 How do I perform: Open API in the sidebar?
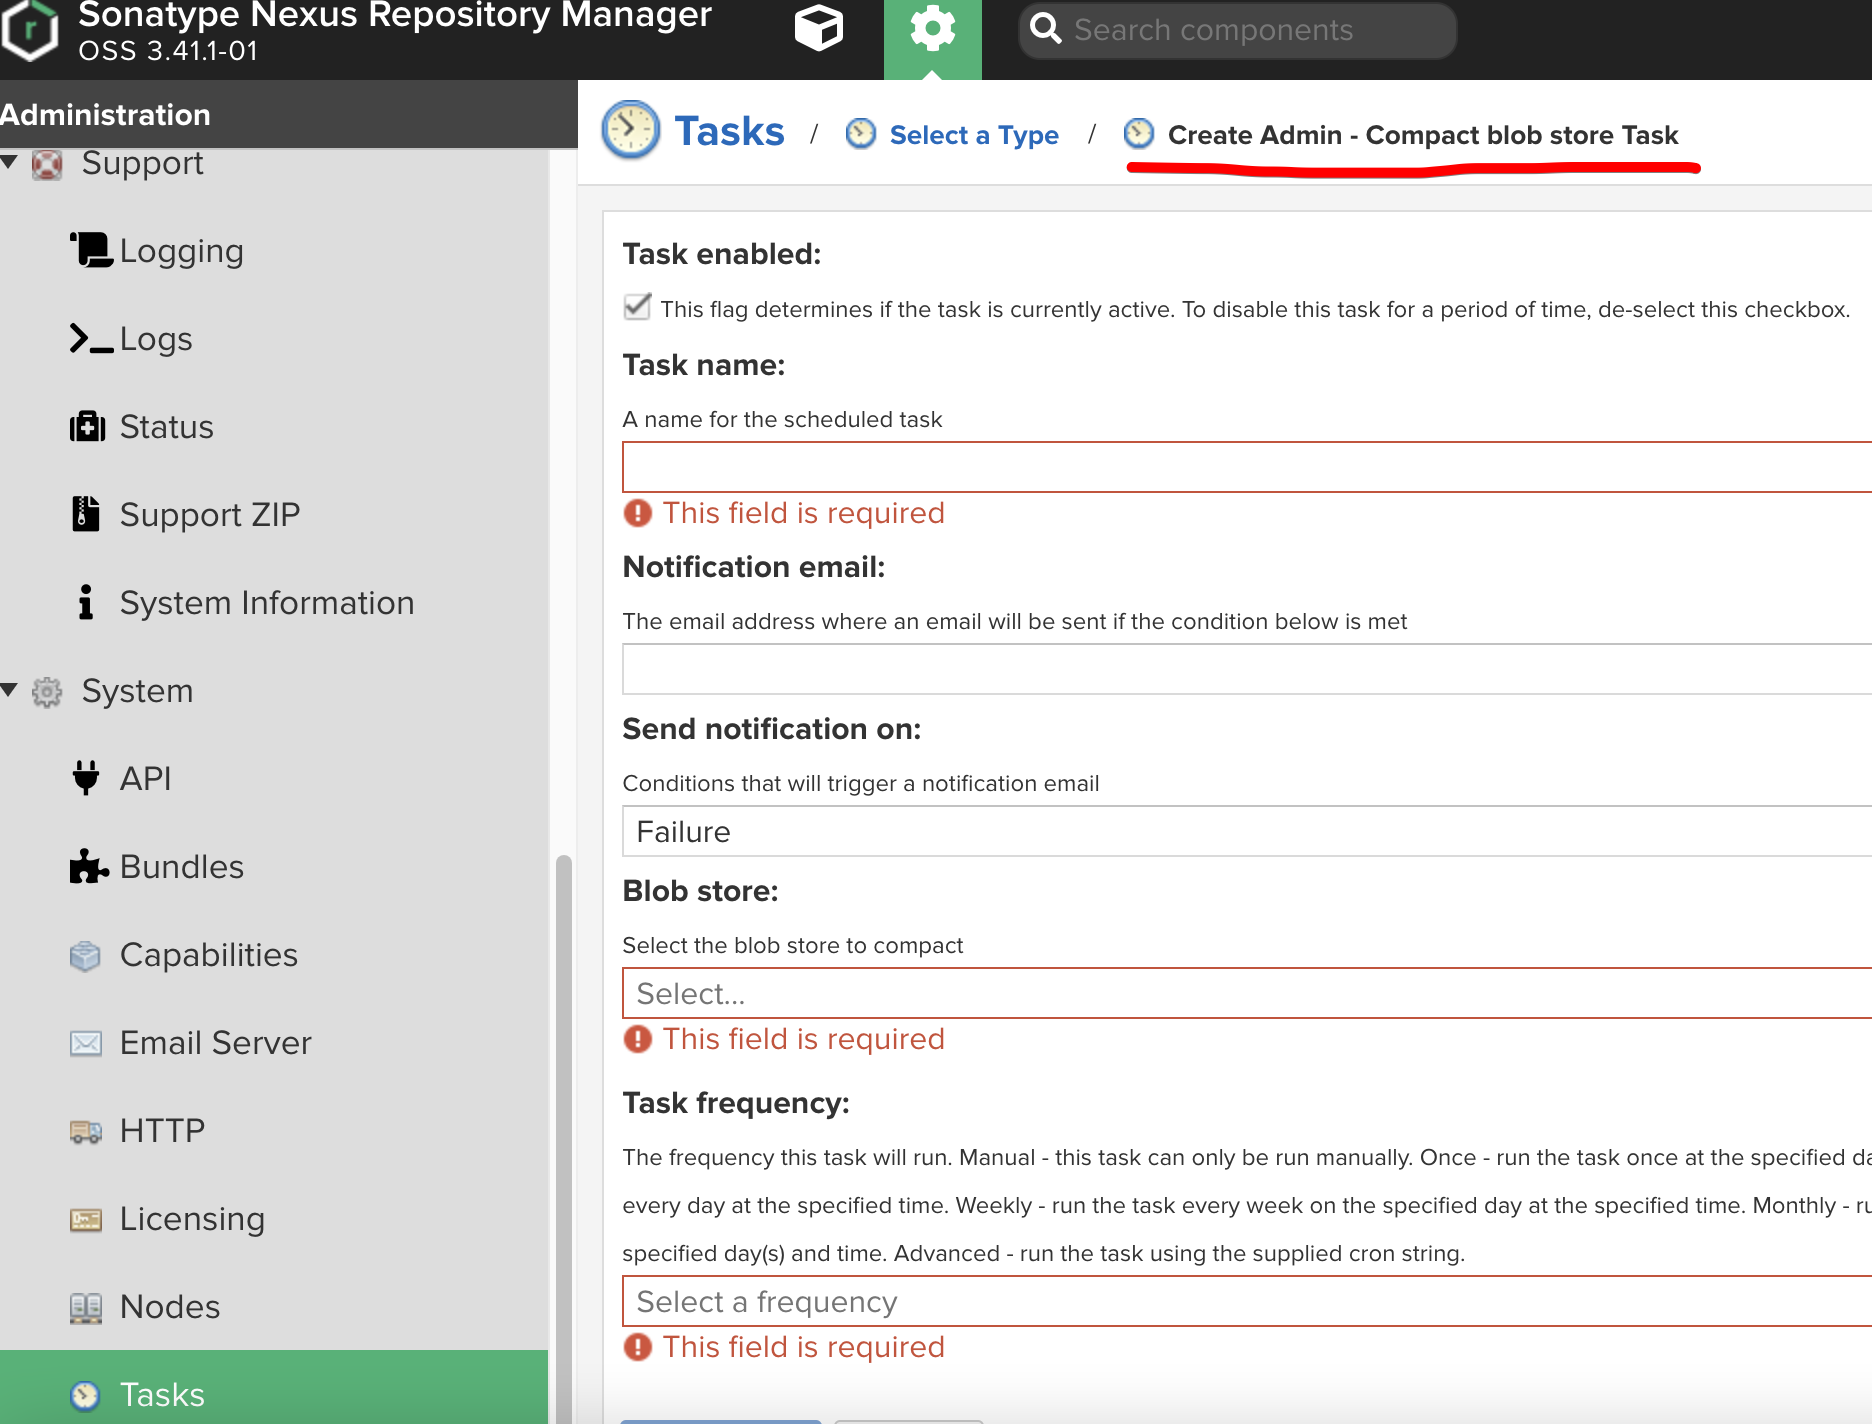[x=146, y=778]
